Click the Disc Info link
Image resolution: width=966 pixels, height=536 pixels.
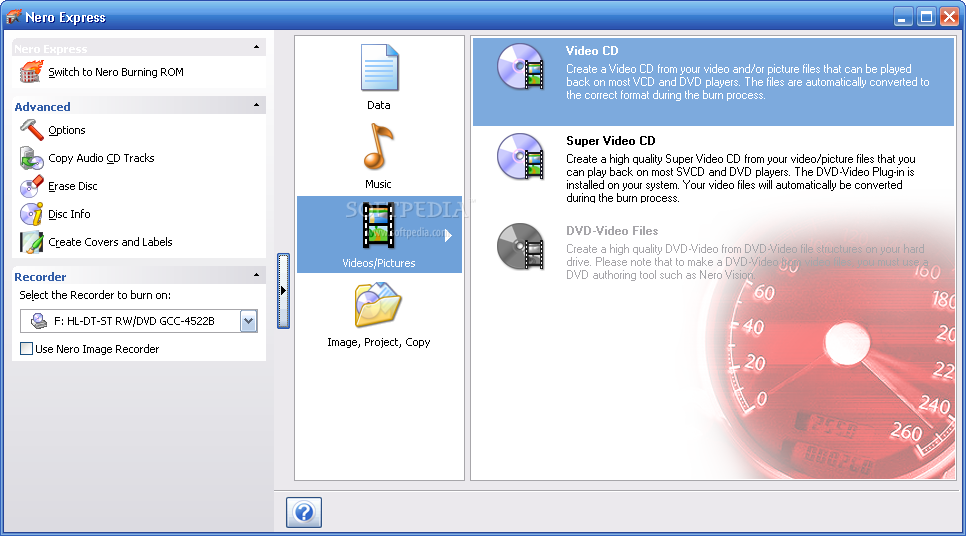(69, 214)
